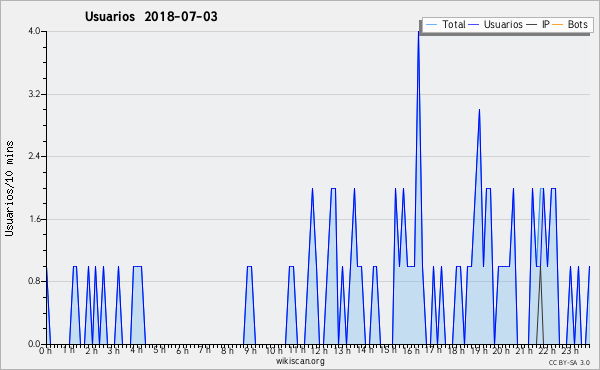
Task: Click the 4.0 y-axis value
Action: pos(34,31)
